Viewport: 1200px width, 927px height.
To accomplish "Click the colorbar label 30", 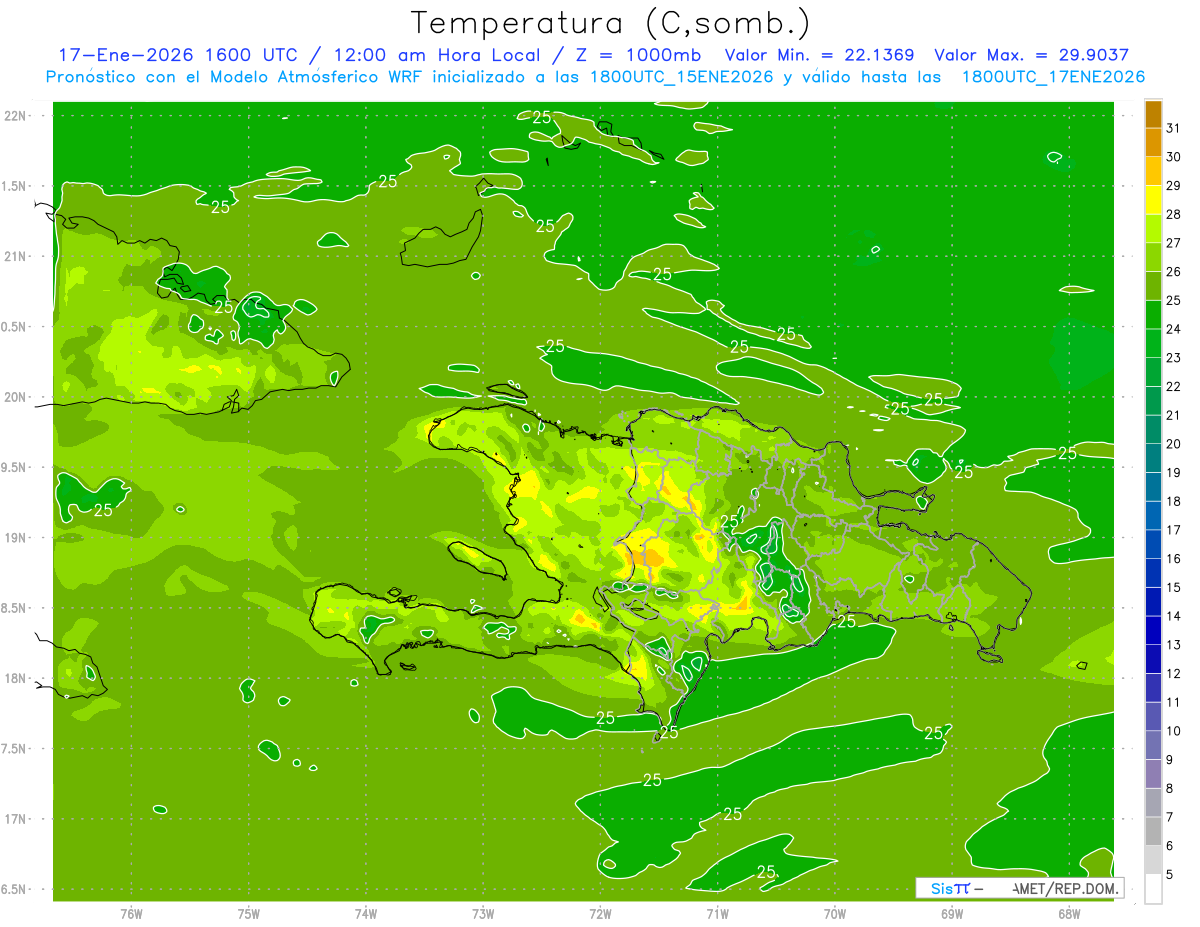I will pos(1174,156).
